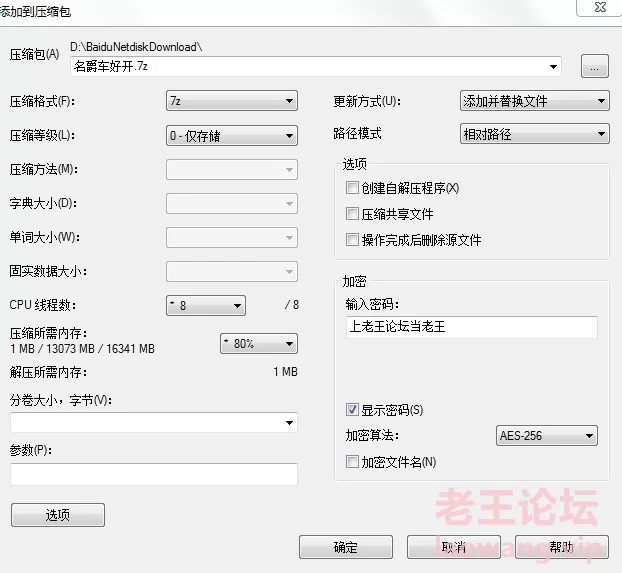Open the 加密算法 AES-256 dropdown
The height and width of the screenshot is (573, 622).
[x=547, y=436]
